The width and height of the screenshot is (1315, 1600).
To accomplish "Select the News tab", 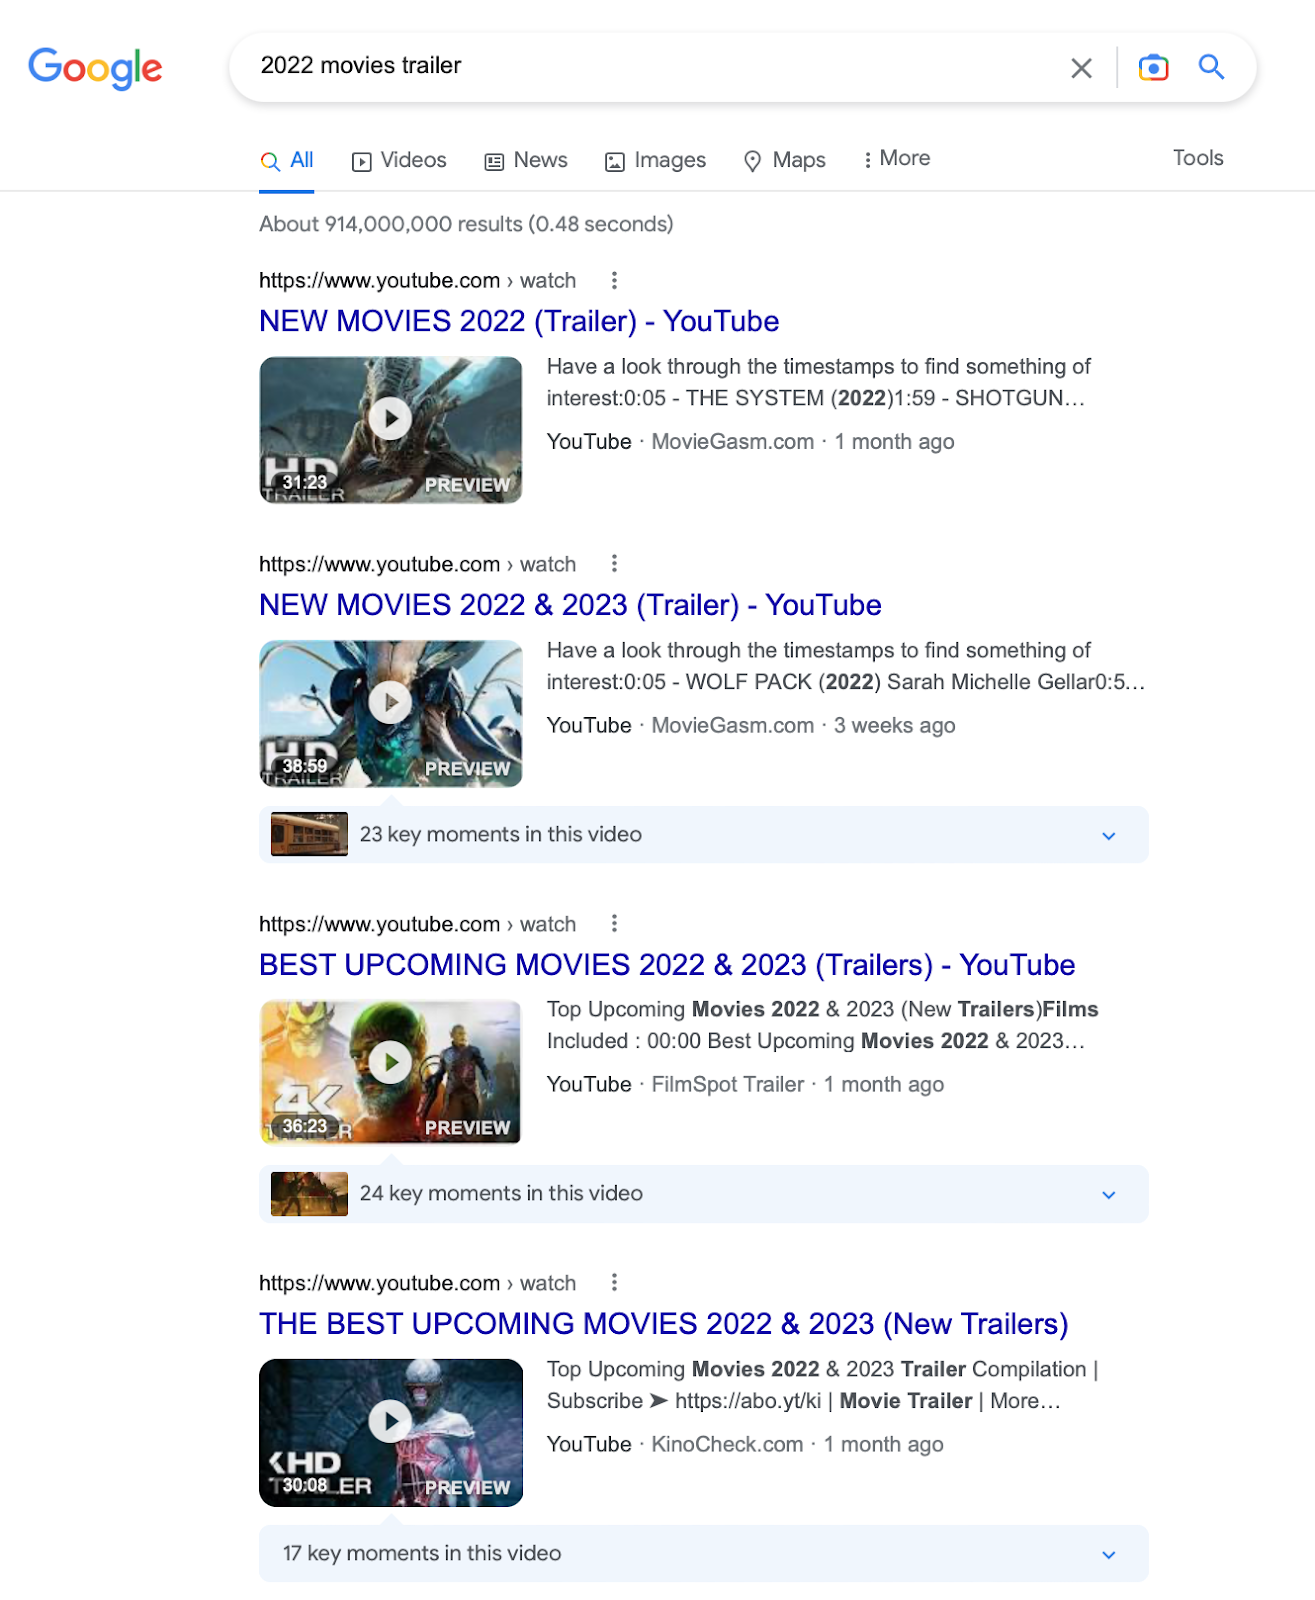I will click(x=526, y=160).
